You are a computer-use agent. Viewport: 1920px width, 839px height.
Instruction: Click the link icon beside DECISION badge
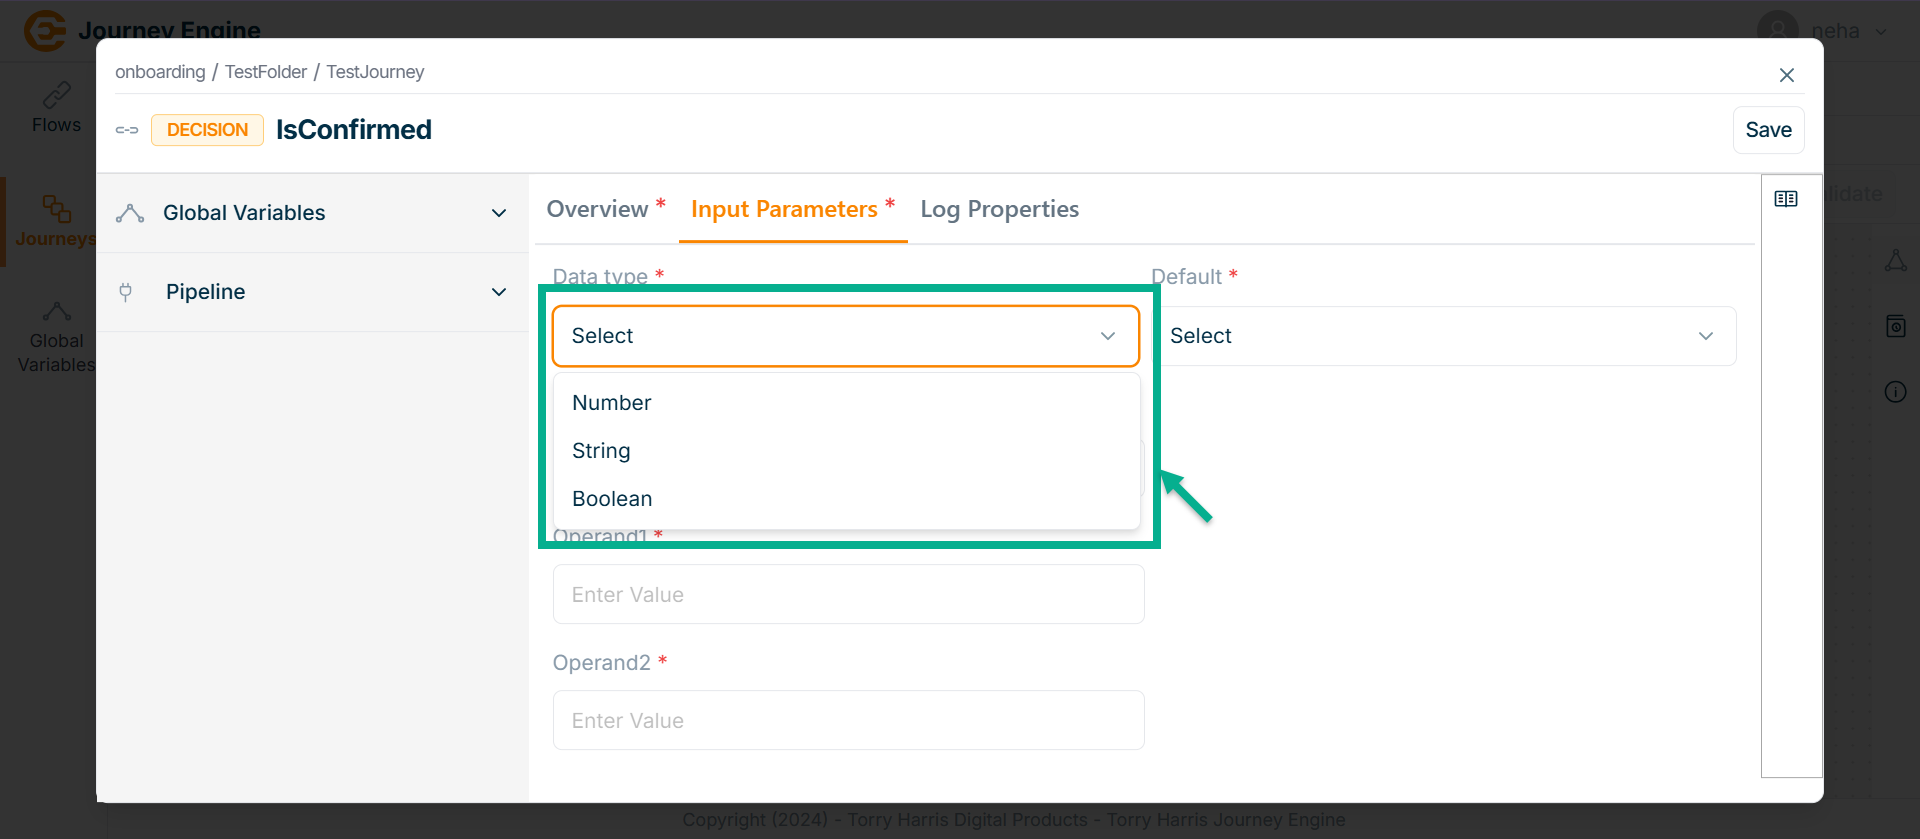(x=127, y=130)
